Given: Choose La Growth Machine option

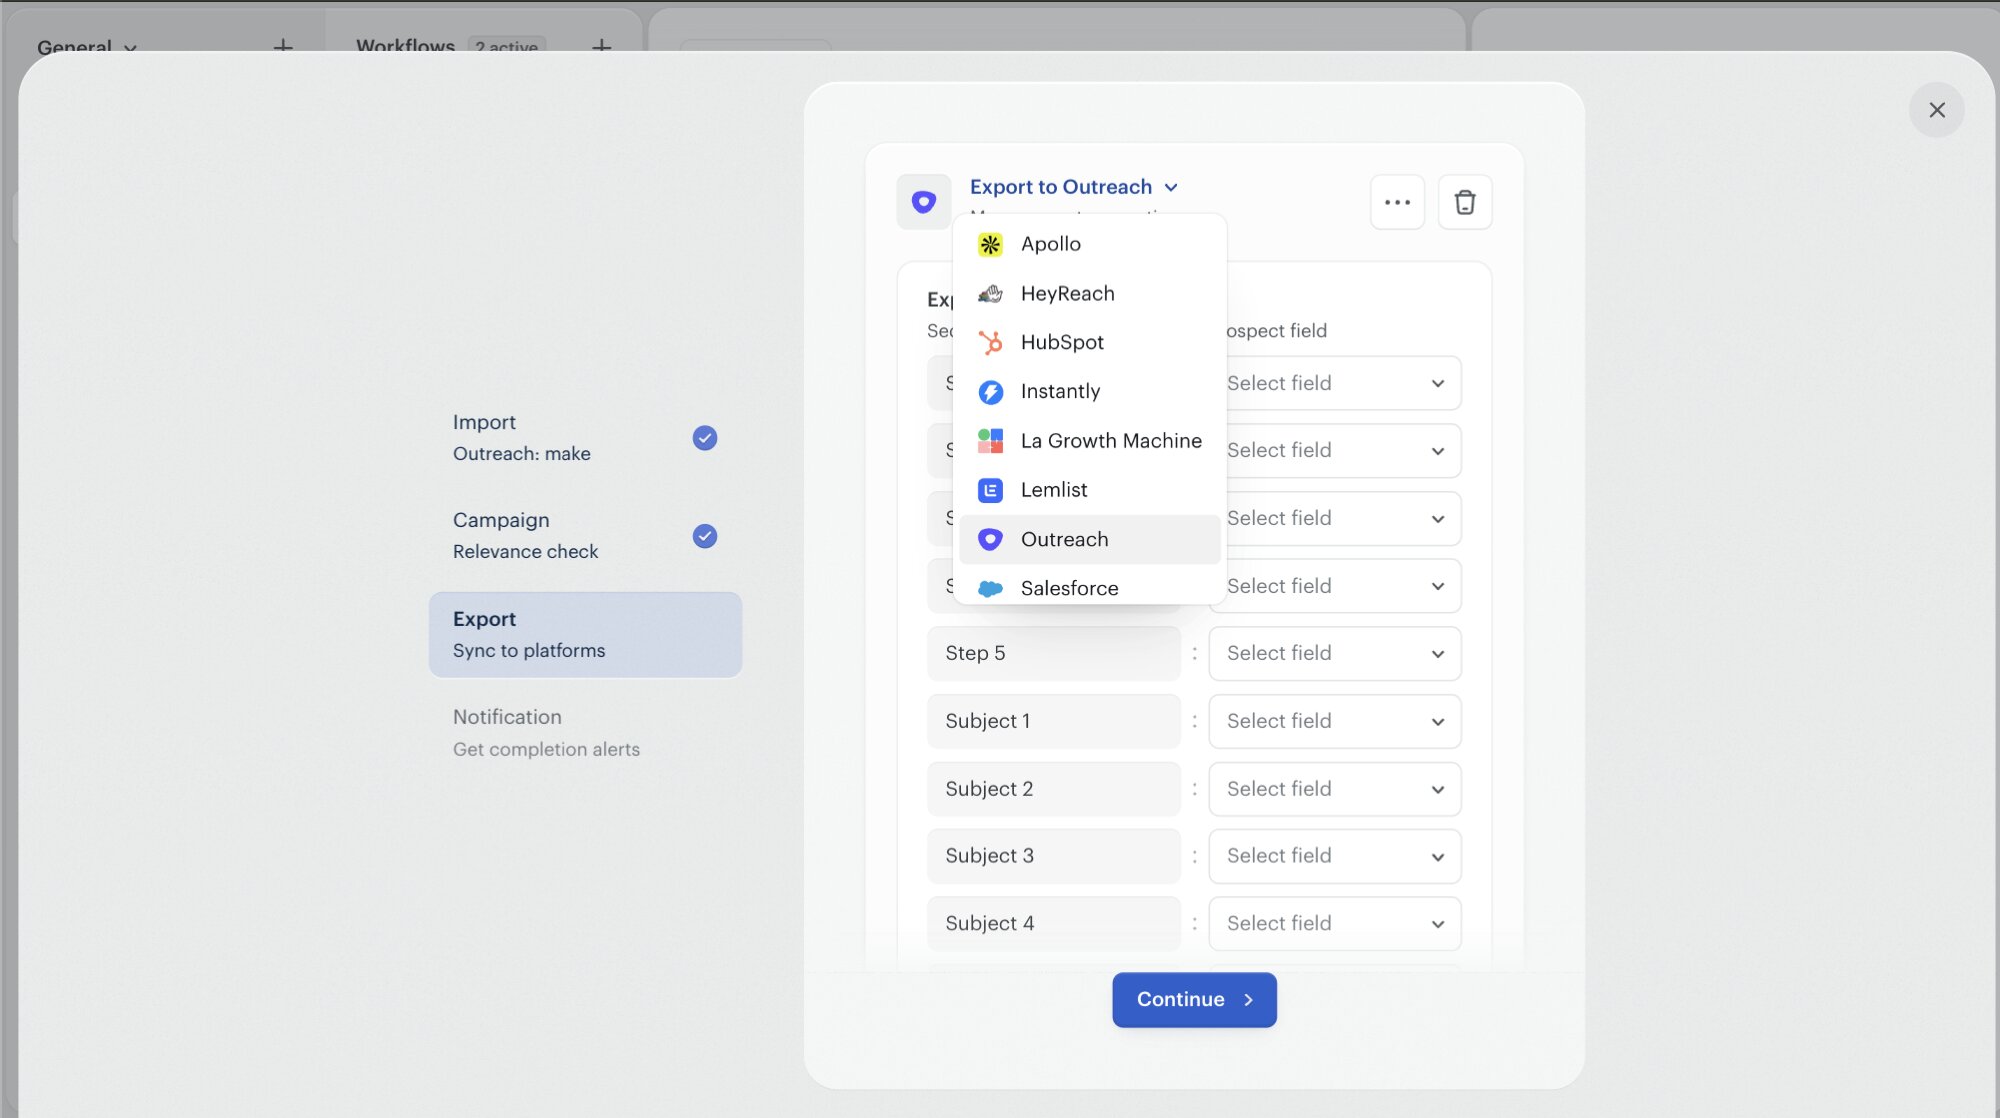Looking at the screenshot, I should click(x=1089, y=441).
